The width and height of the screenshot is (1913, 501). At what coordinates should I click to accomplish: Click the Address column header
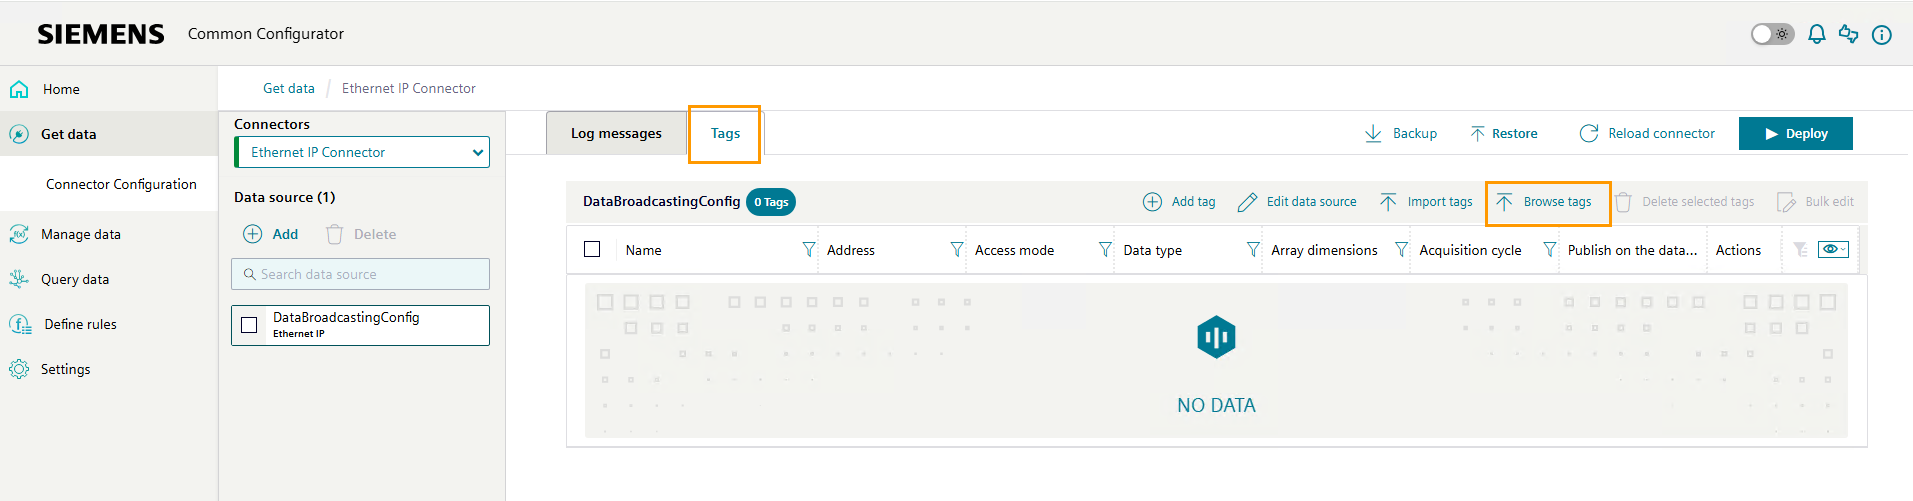(851, 250)
